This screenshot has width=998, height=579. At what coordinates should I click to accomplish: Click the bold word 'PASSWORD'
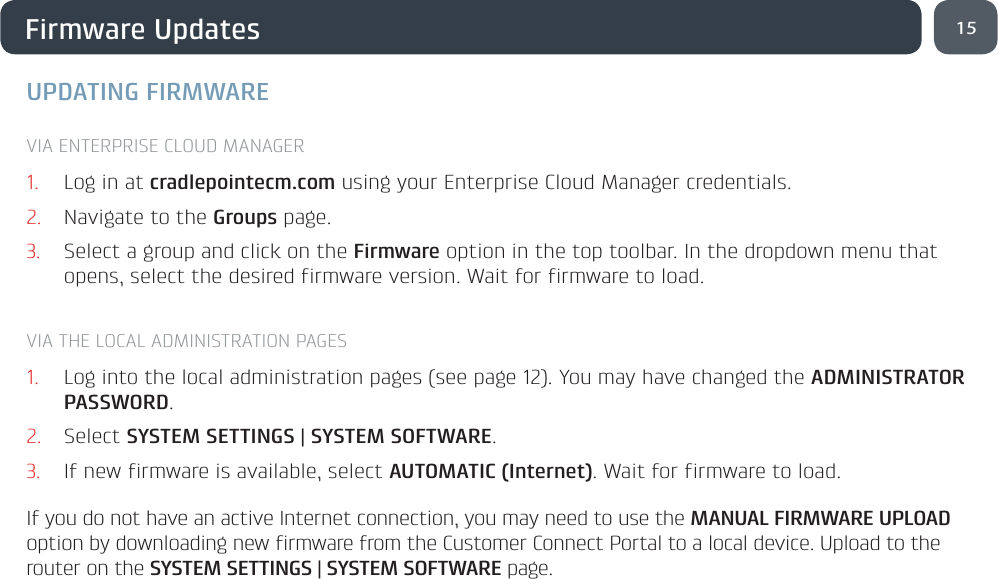point(116,403)
